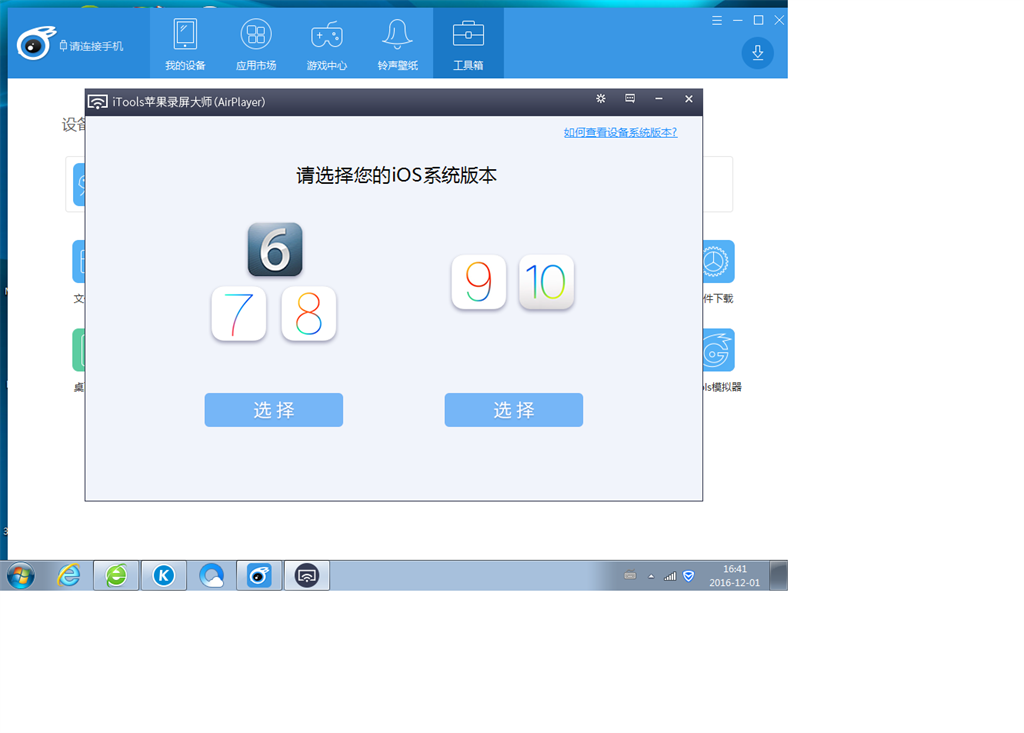Click the iOS 10 icon
Screen dimensions: 1024x733
pos(546,282)
